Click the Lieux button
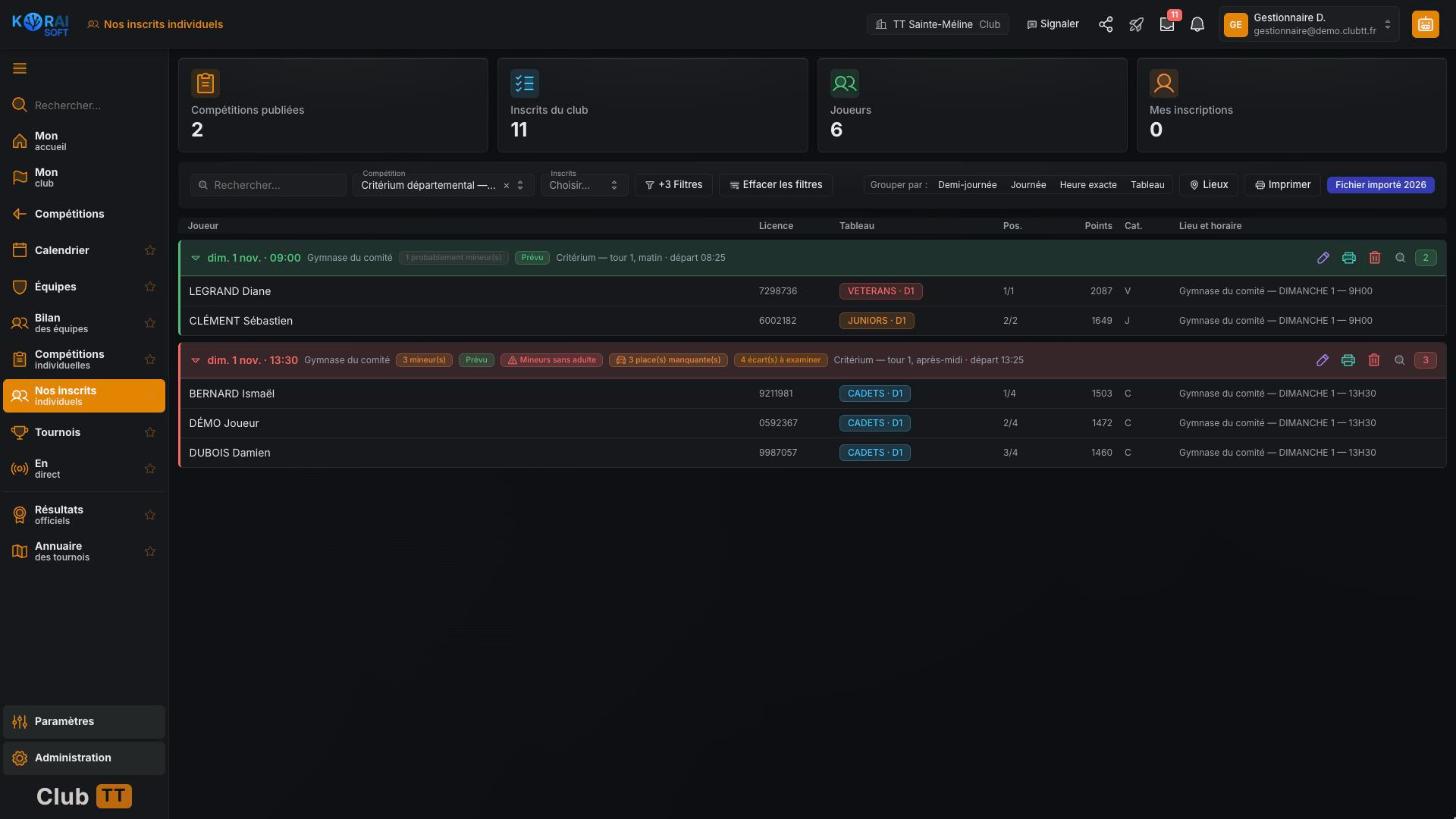 (1209, 185)
